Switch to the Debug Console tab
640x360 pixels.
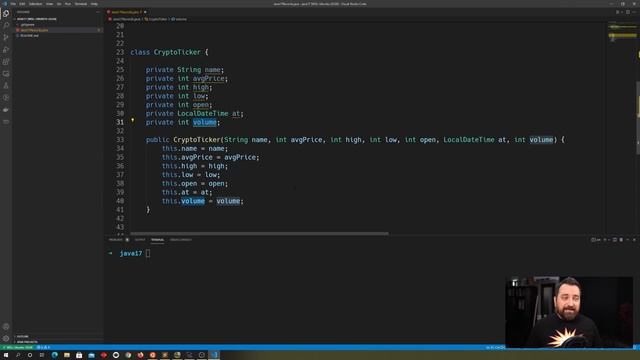tap(180, 240)
